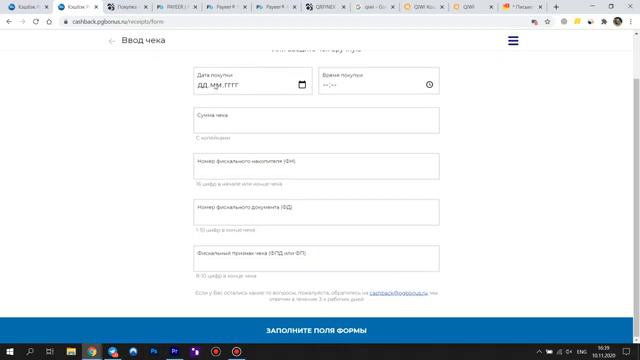Click the translate page icon in address bar

tap(534, 22)
